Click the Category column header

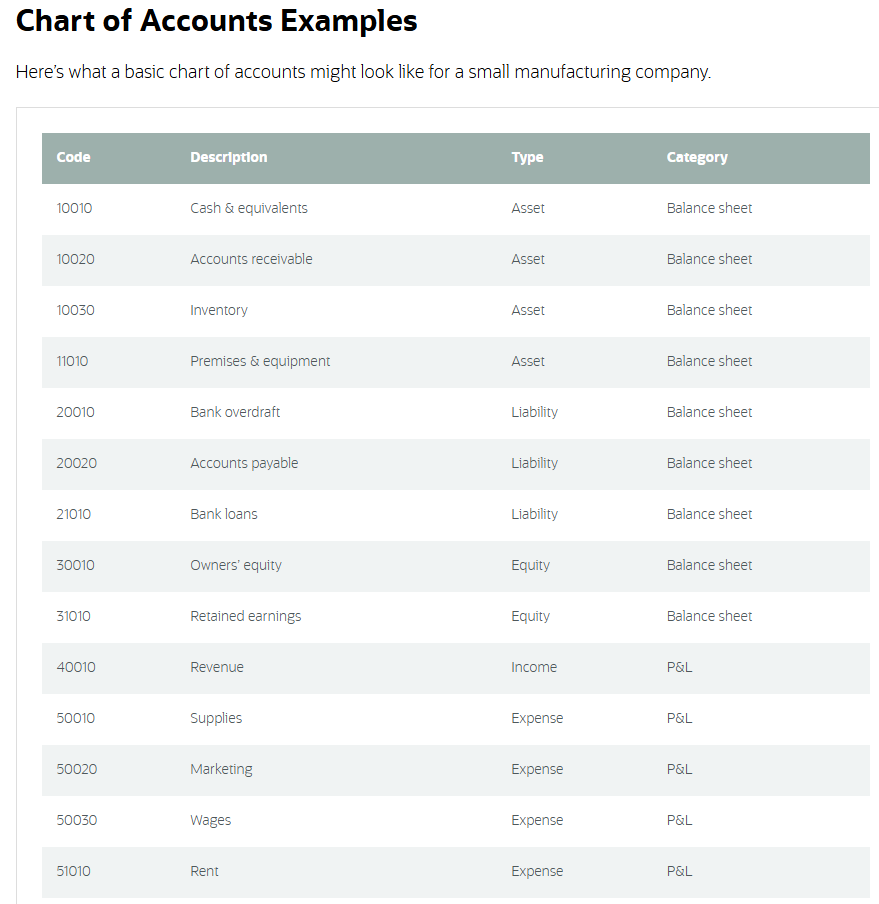pos(697,157)
